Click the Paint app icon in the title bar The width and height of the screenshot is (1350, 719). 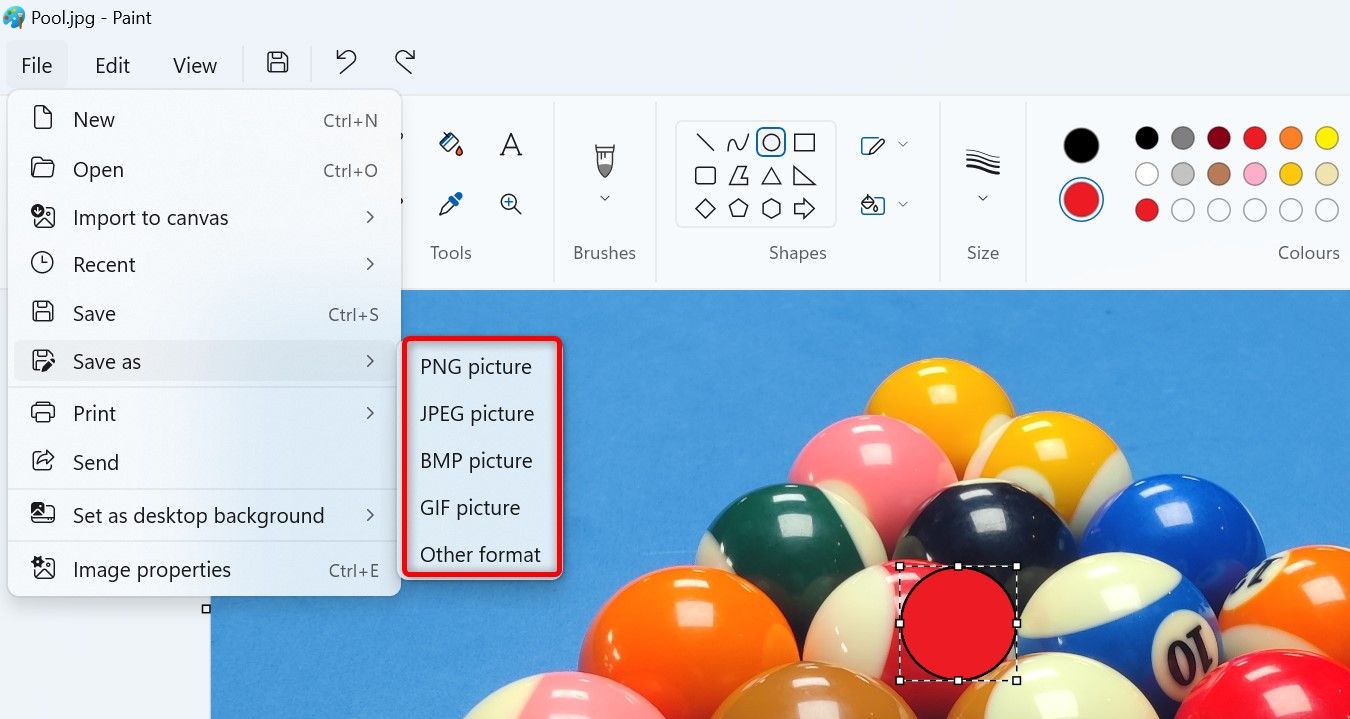pyautogui.click(x=14, y=17)
